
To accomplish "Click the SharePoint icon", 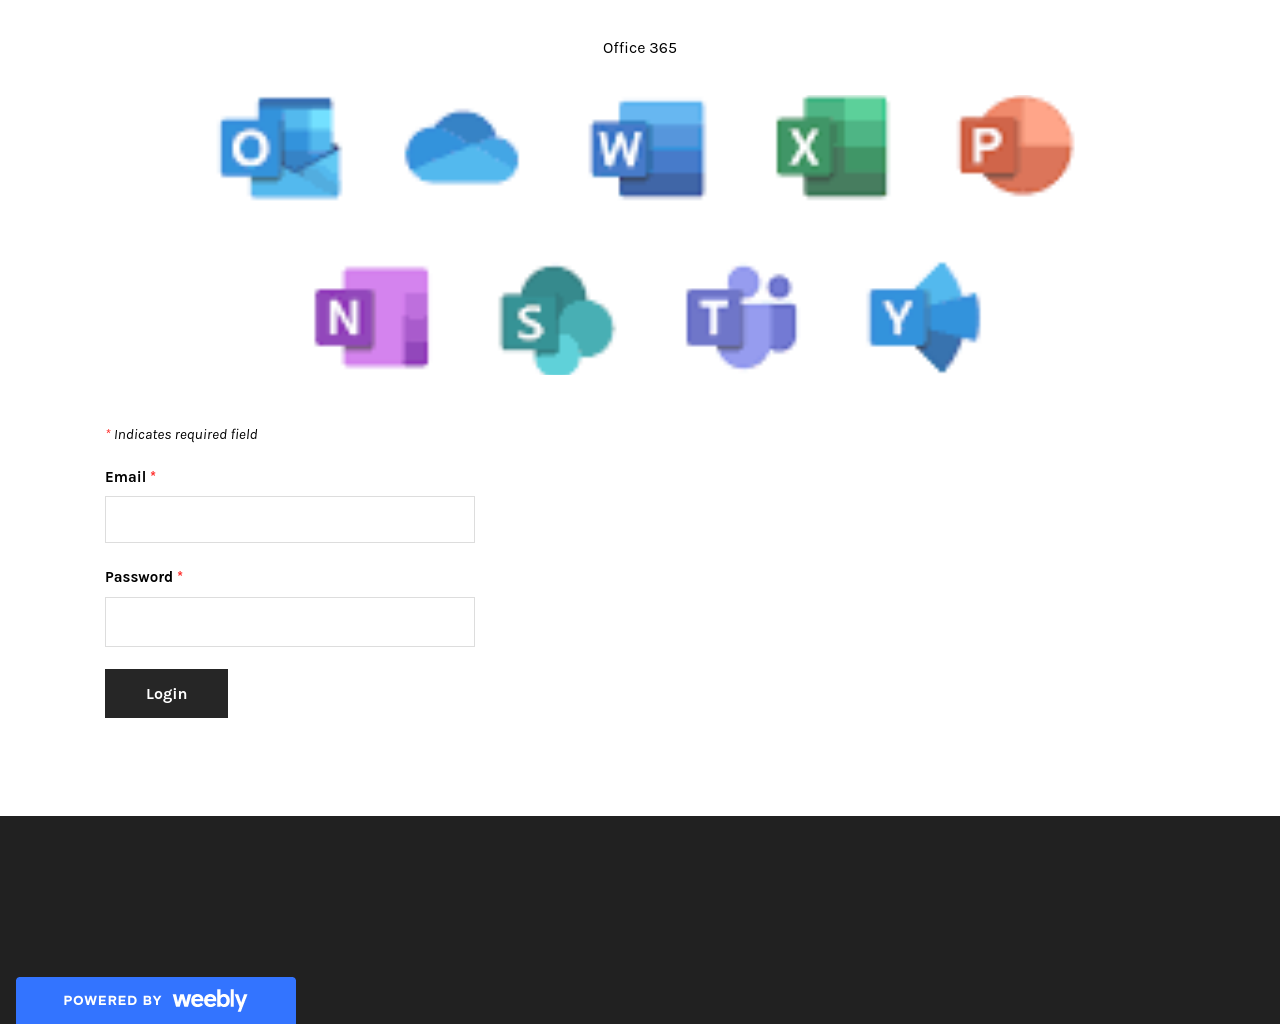I will tap(557, 320).
